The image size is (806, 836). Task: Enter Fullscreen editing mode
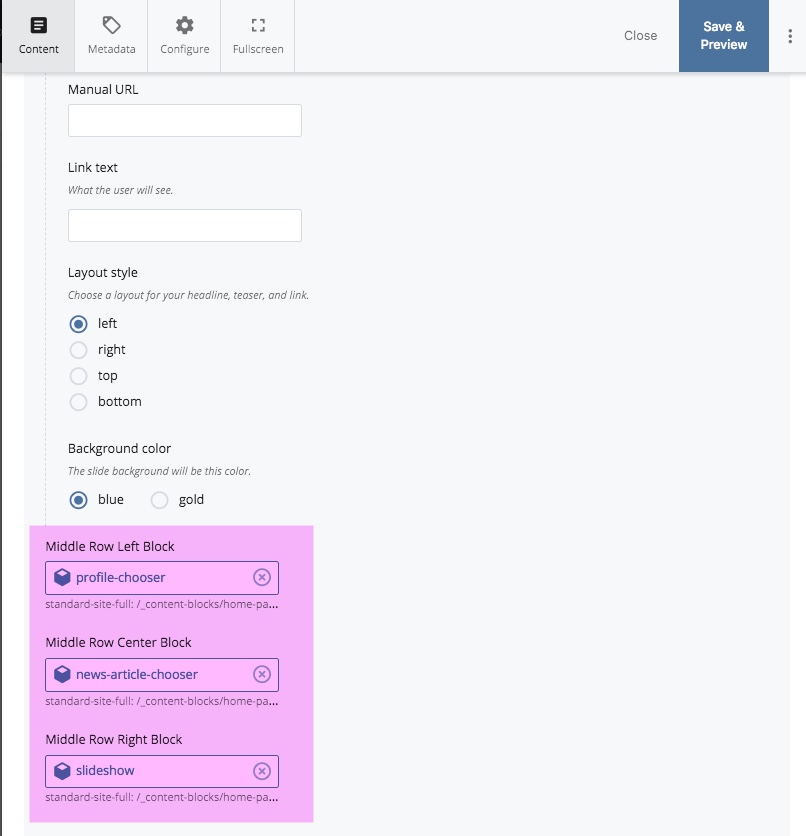click(258, 36)
